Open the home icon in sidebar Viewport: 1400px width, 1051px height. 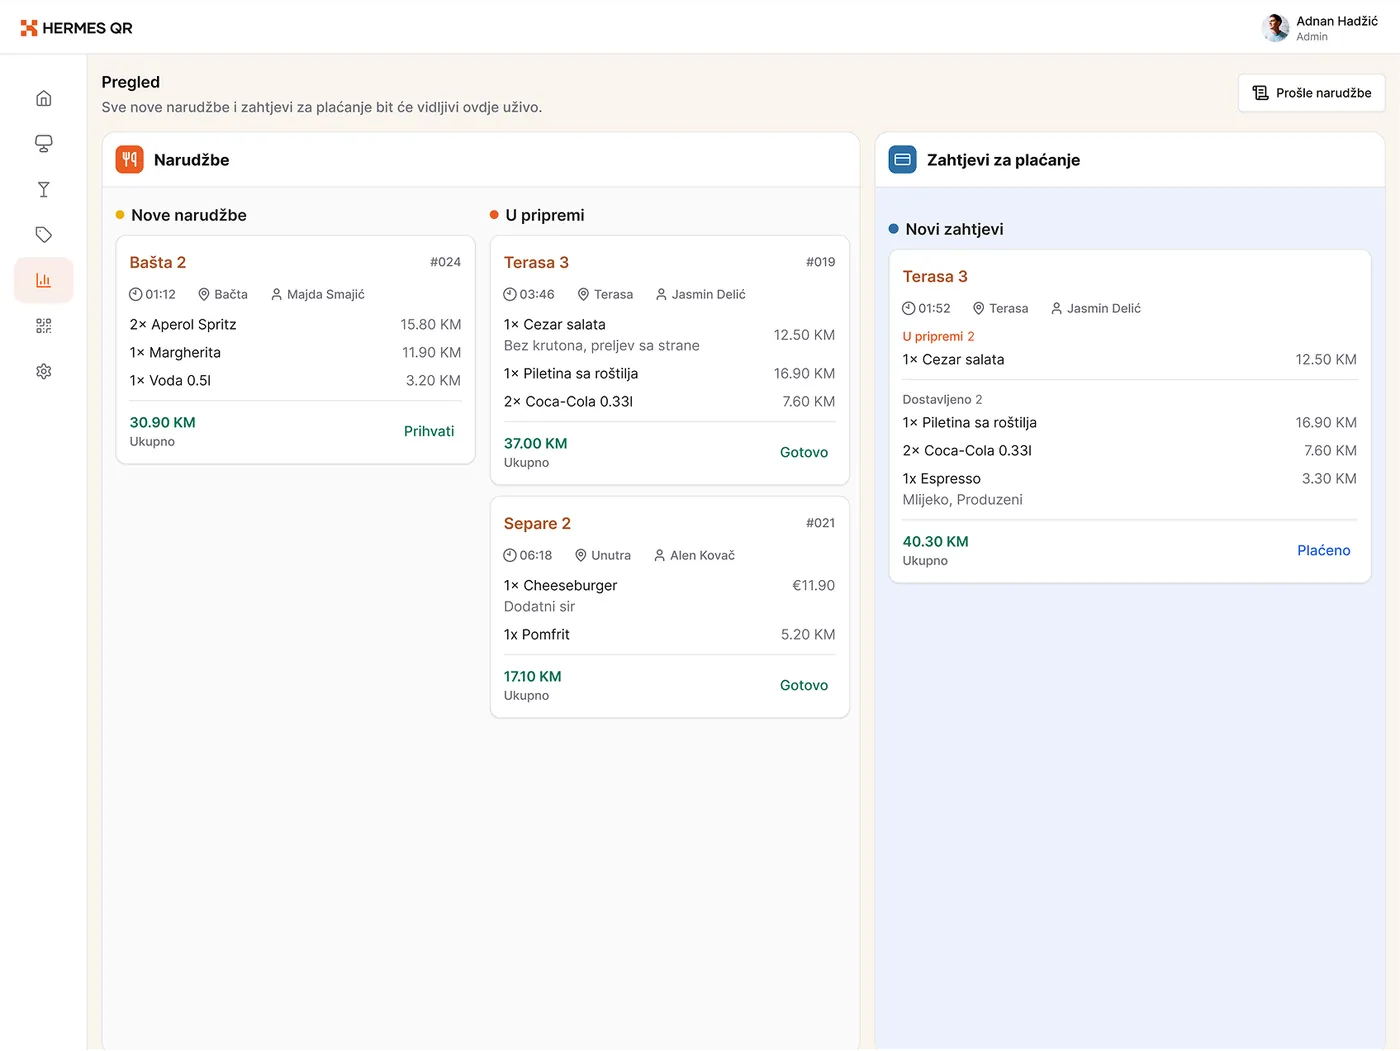(x=43, y=98)
